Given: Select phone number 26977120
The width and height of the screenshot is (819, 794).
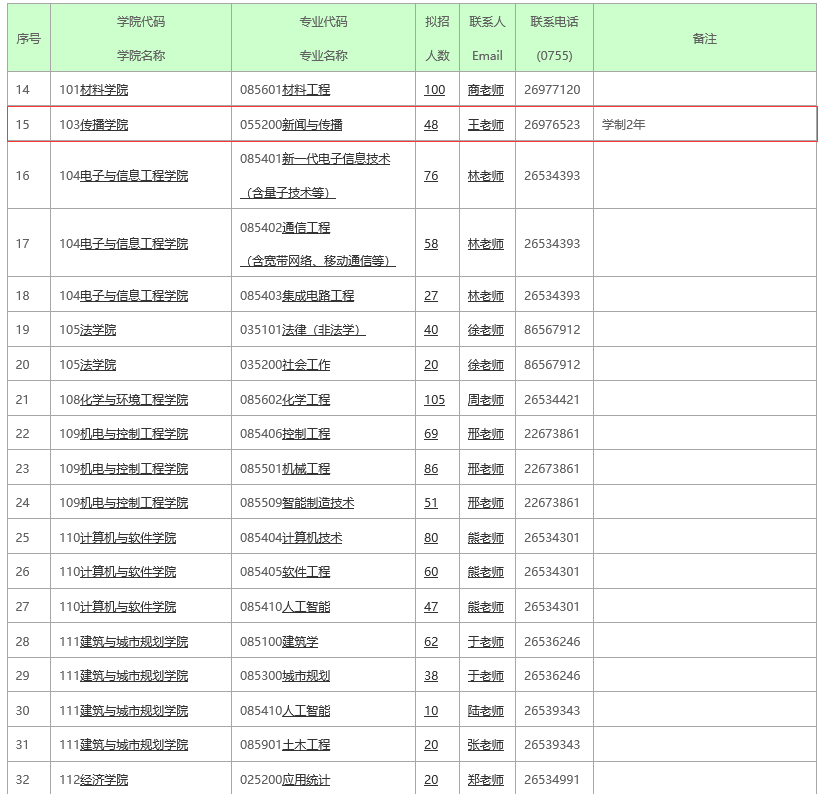Looking at the screenshot, I should tap(552, 90).
